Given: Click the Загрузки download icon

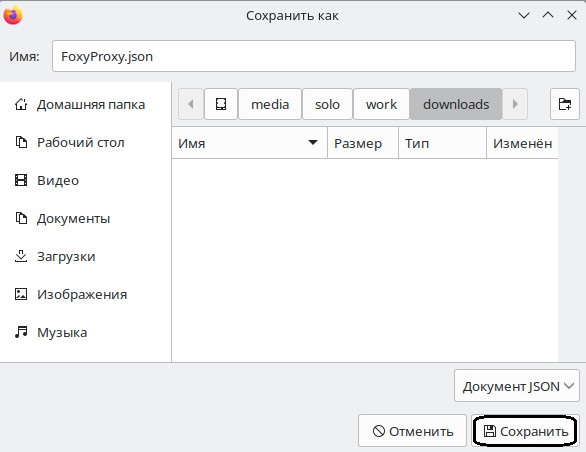Looking at the screenshot, I should coord(21,256).
